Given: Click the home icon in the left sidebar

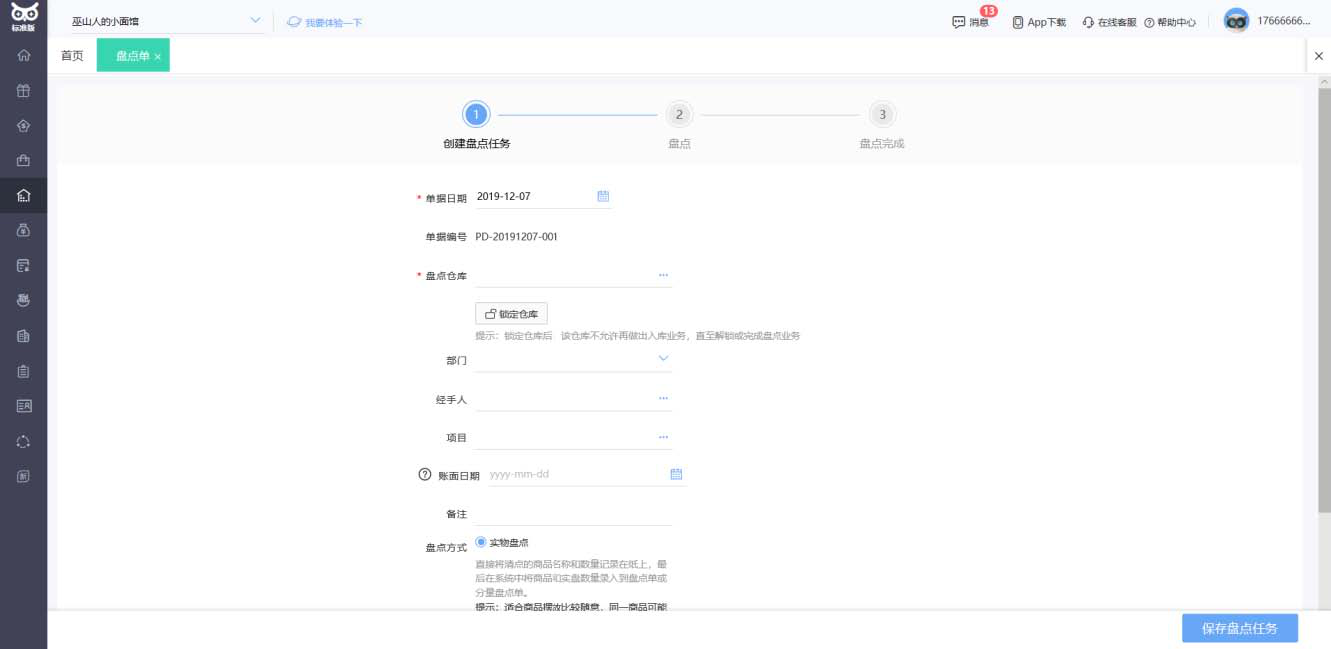Looking at the screenshot, I should tap(23, 56).
